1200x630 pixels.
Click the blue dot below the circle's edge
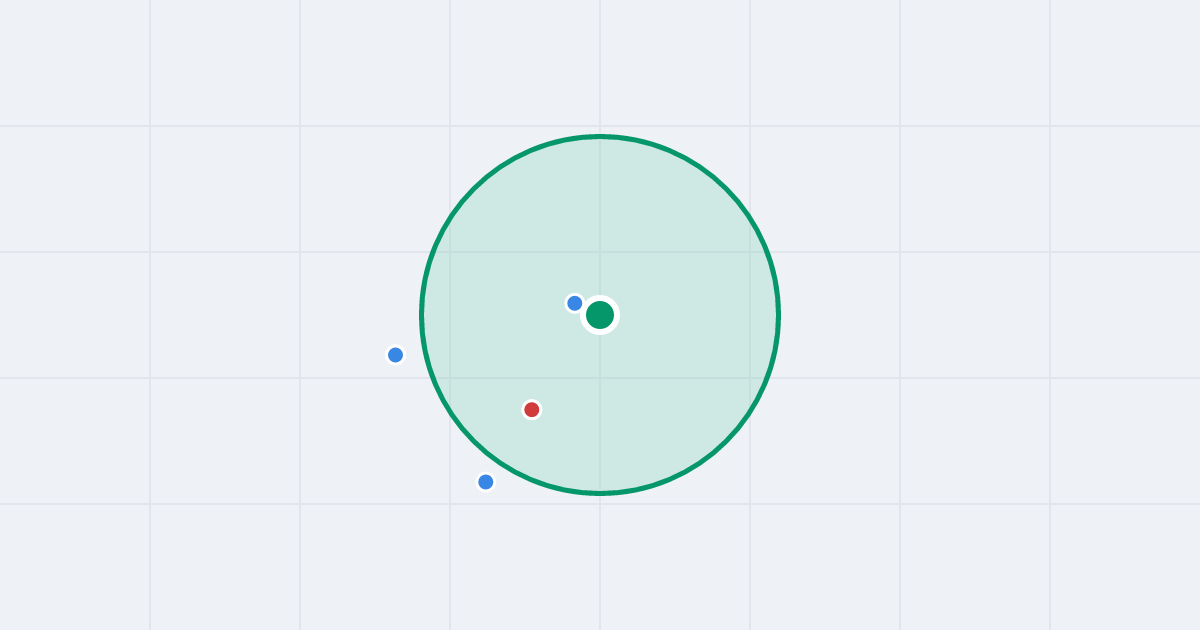486,482
